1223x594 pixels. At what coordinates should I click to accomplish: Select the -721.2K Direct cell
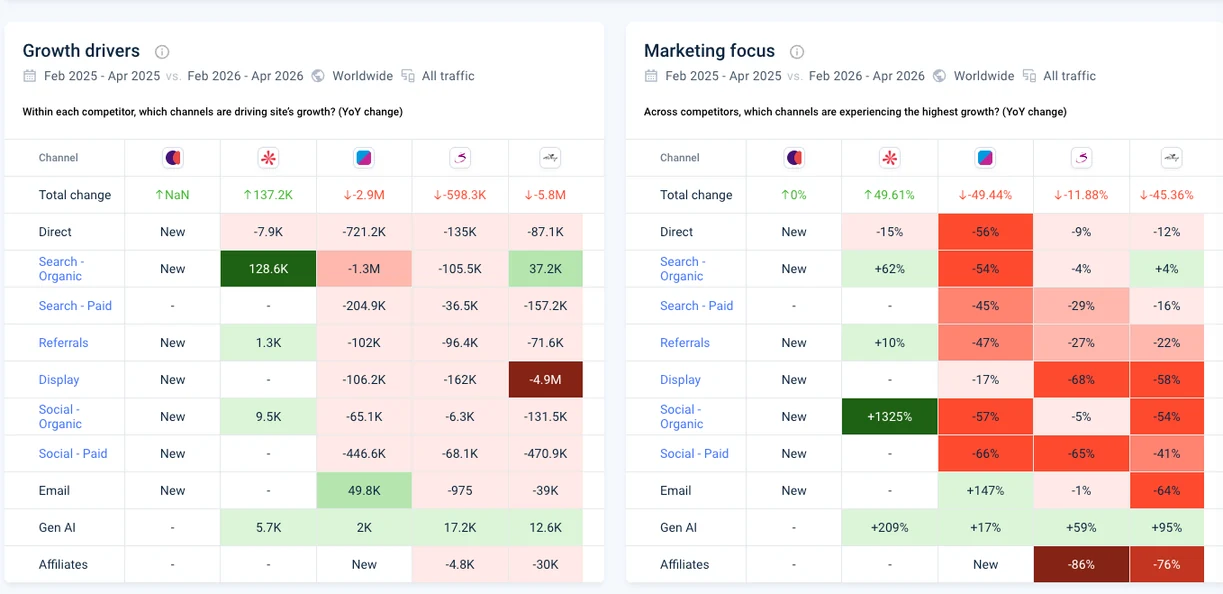[x=364, y=232]
